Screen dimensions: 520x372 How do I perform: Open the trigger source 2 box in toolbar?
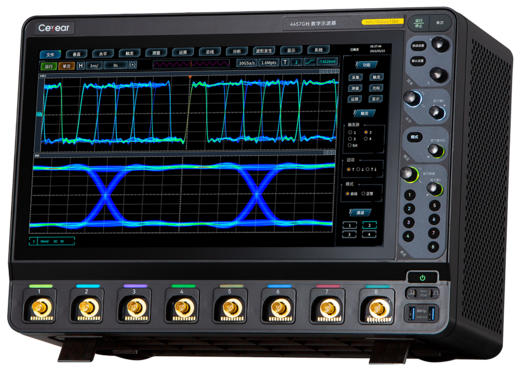pos(296,62)
